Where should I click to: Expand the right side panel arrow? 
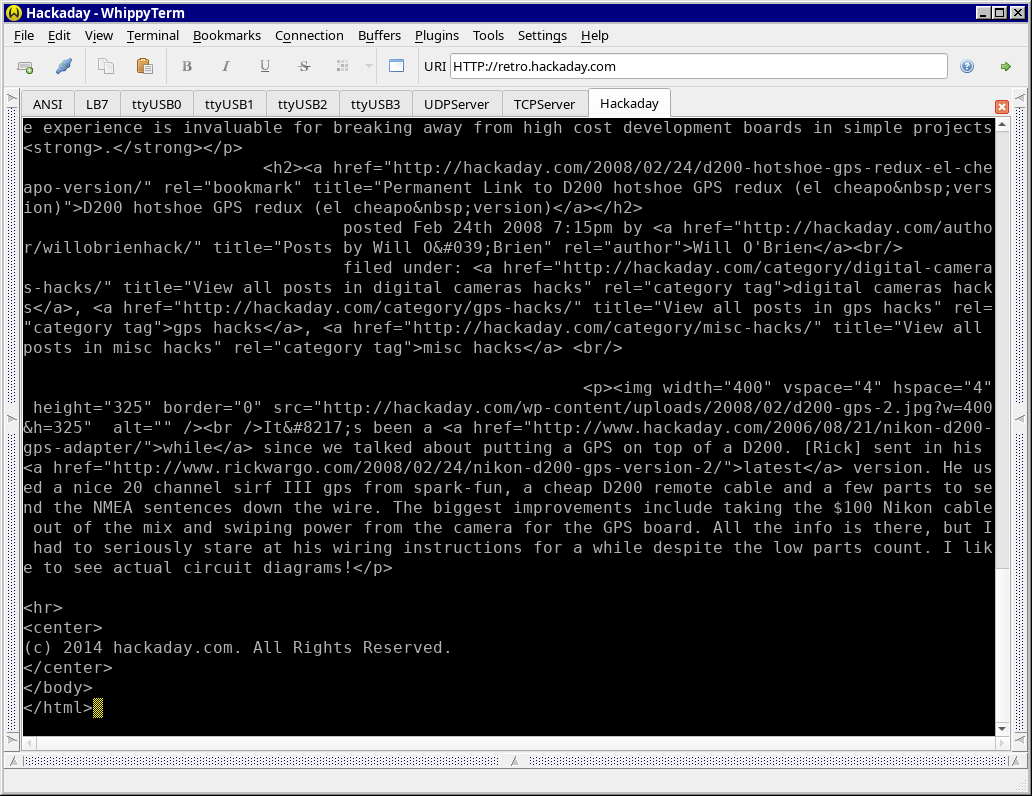click(1020, 100)
